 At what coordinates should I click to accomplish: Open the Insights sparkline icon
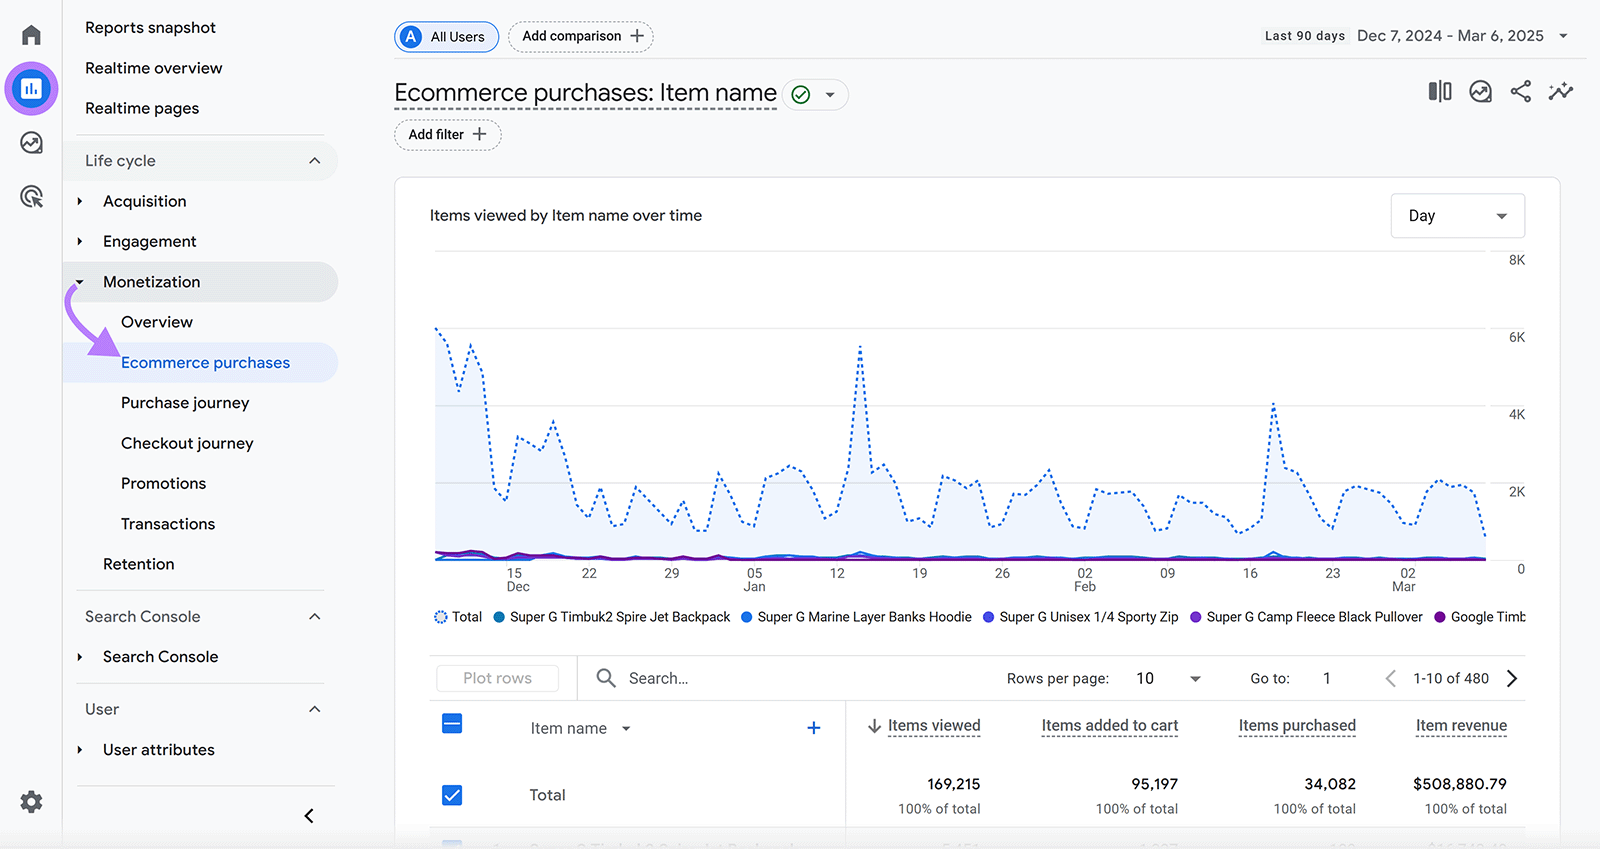point(1560,92)
